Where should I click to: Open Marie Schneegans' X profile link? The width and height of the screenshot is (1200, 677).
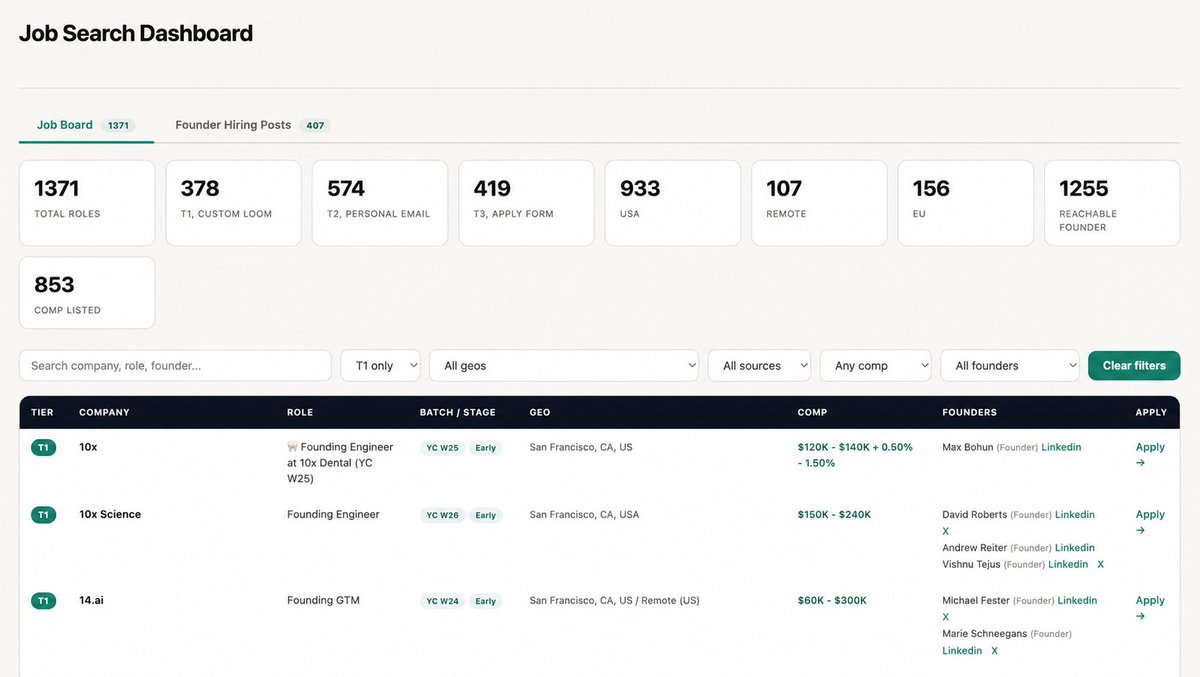click(994, 650)
